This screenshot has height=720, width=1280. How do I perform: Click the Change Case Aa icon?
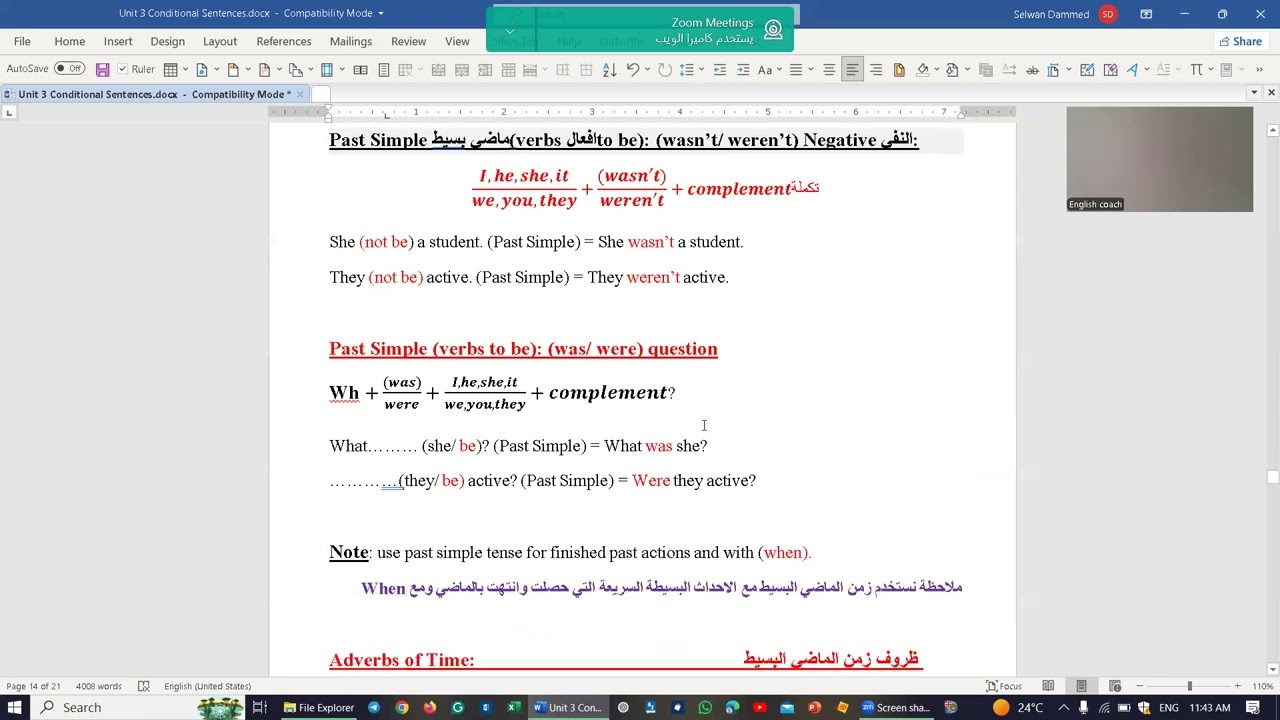(764, 70)
